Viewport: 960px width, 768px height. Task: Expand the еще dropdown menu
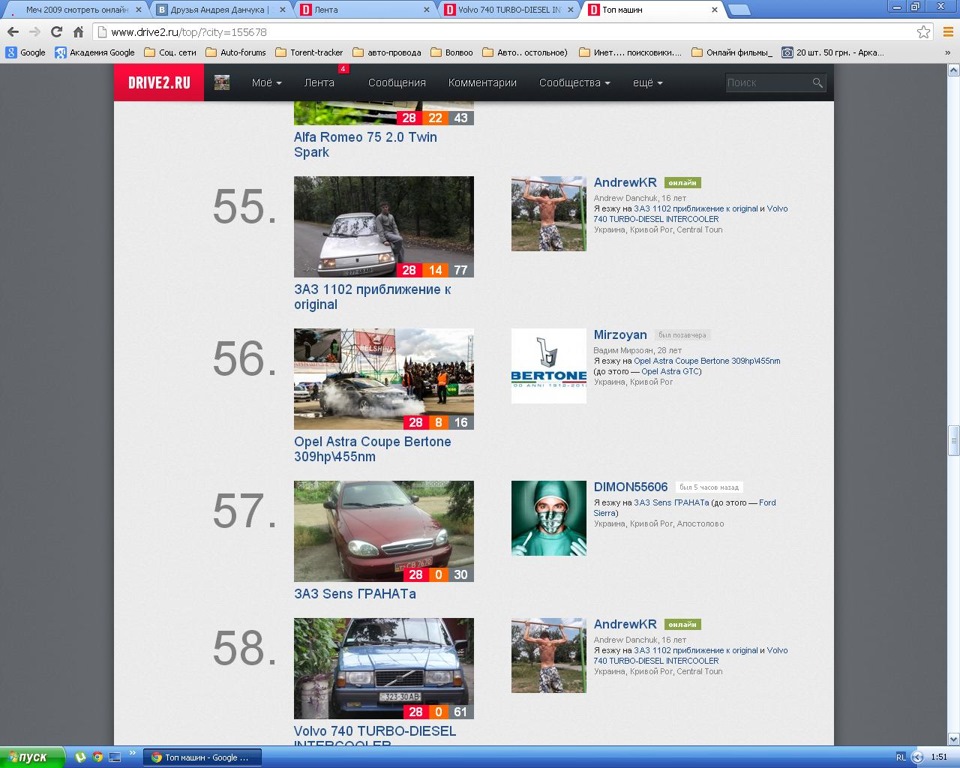(648, 83)
